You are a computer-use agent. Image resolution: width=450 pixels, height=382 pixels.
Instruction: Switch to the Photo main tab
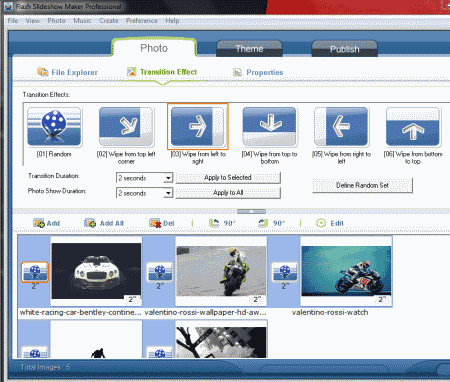pos(154,48)
